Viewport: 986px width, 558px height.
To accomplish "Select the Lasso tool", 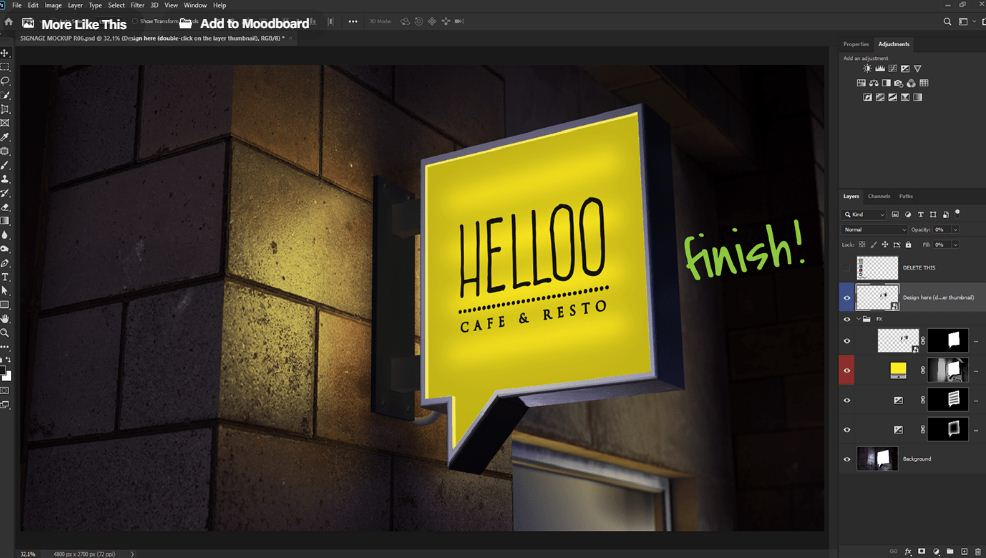I will tap(5, 81).
